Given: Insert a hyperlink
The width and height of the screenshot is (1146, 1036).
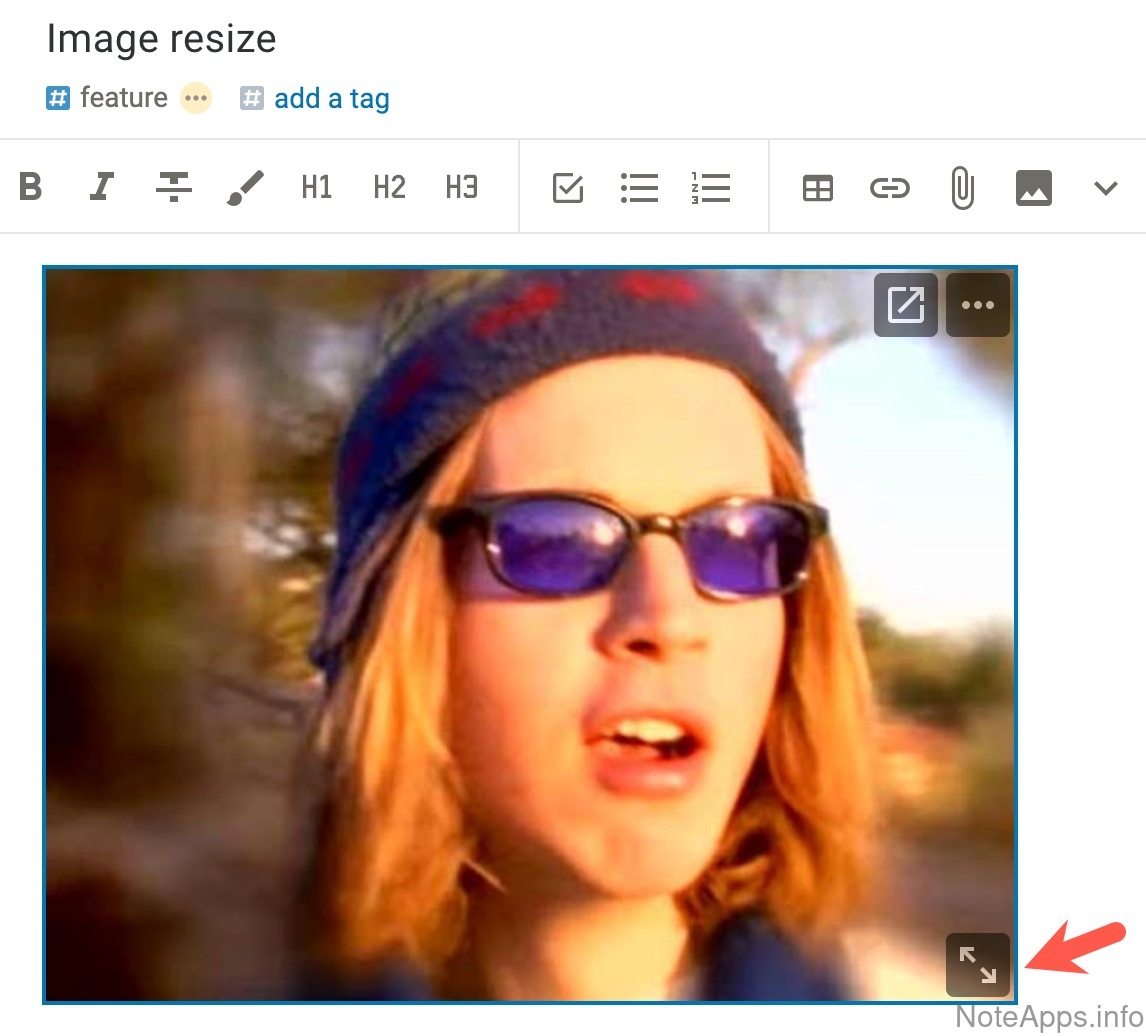Looking at the screenshot, I should pos(889,187).
